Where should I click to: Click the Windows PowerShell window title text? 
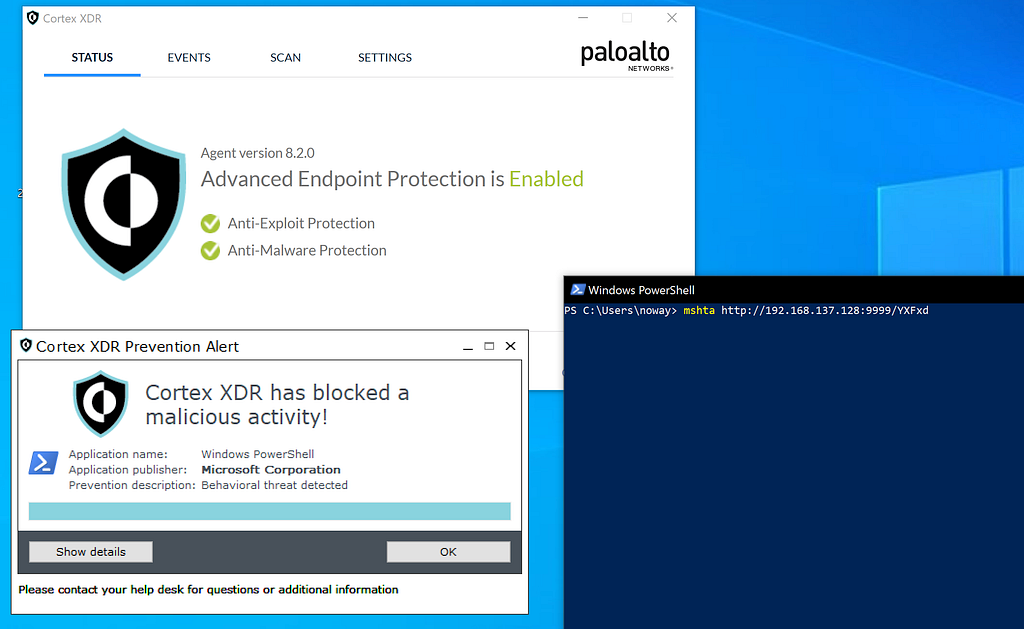pyautogui.click(x=641, y=290)
